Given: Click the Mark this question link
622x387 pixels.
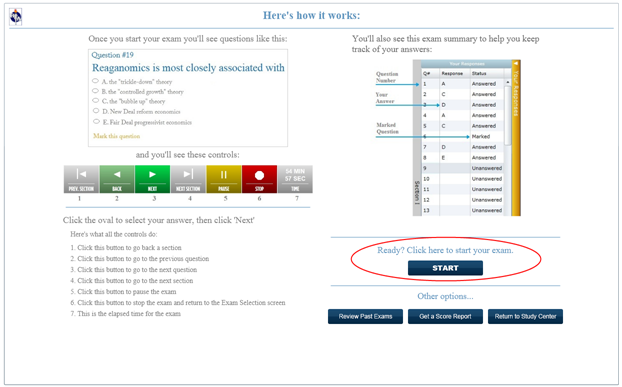Looking at the screenshot, I should tap(117, 136).
